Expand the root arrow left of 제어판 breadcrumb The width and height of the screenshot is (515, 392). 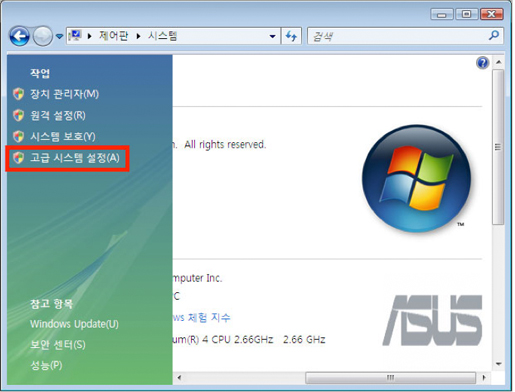pos(89,36)
